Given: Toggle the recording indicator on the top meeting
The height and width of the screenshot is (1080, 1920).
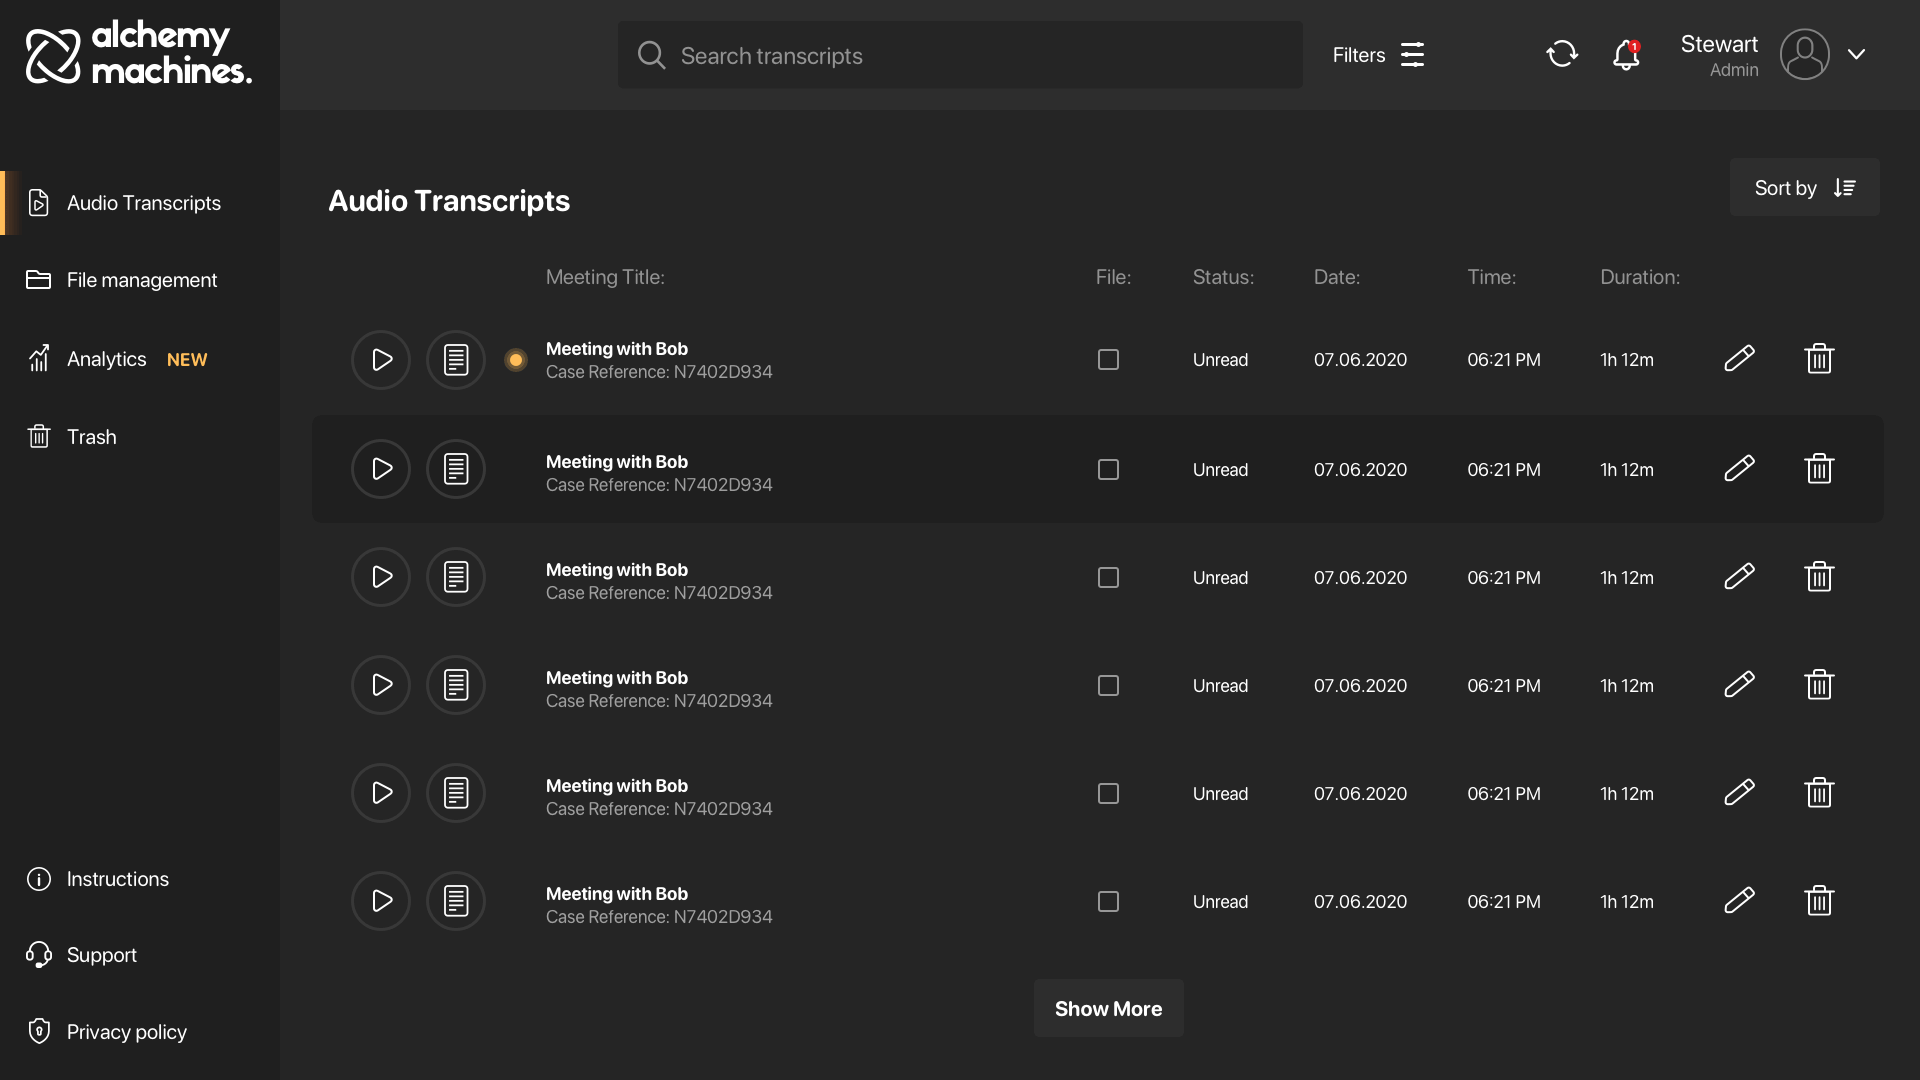Looking at the screenshot, I should [x=515, y=359].
